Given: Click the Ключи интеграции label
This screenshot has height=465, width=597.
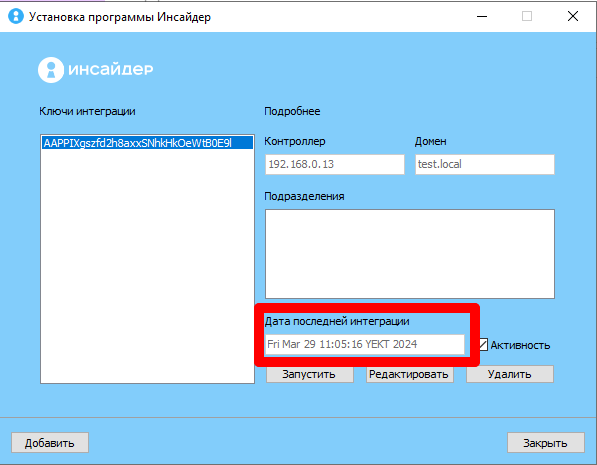Looking at the screenshot, I should (87, 111).
